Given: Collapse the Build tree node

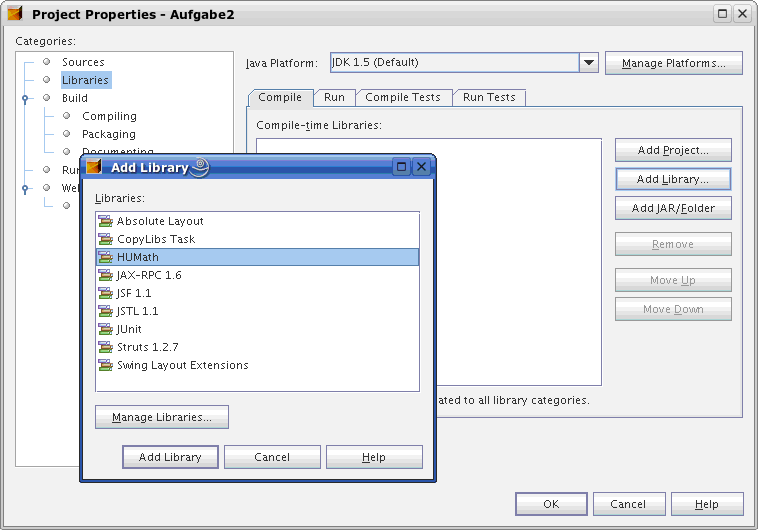Looking at the screenshot, I should [25, 99].
